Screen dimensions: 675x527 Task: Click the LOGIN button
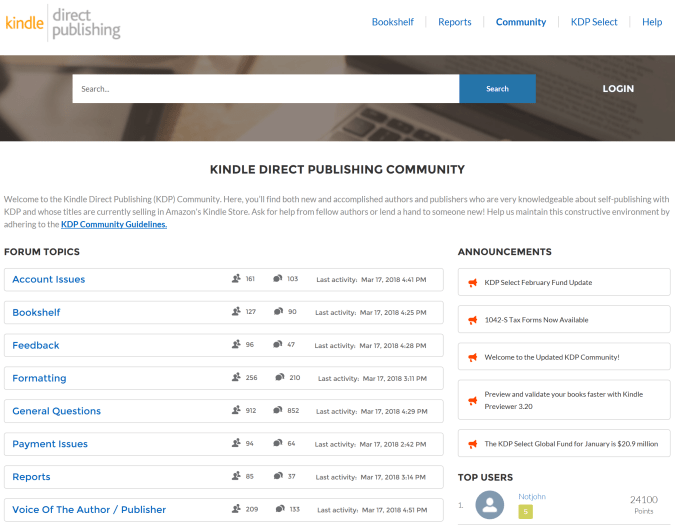pos(618,89)
